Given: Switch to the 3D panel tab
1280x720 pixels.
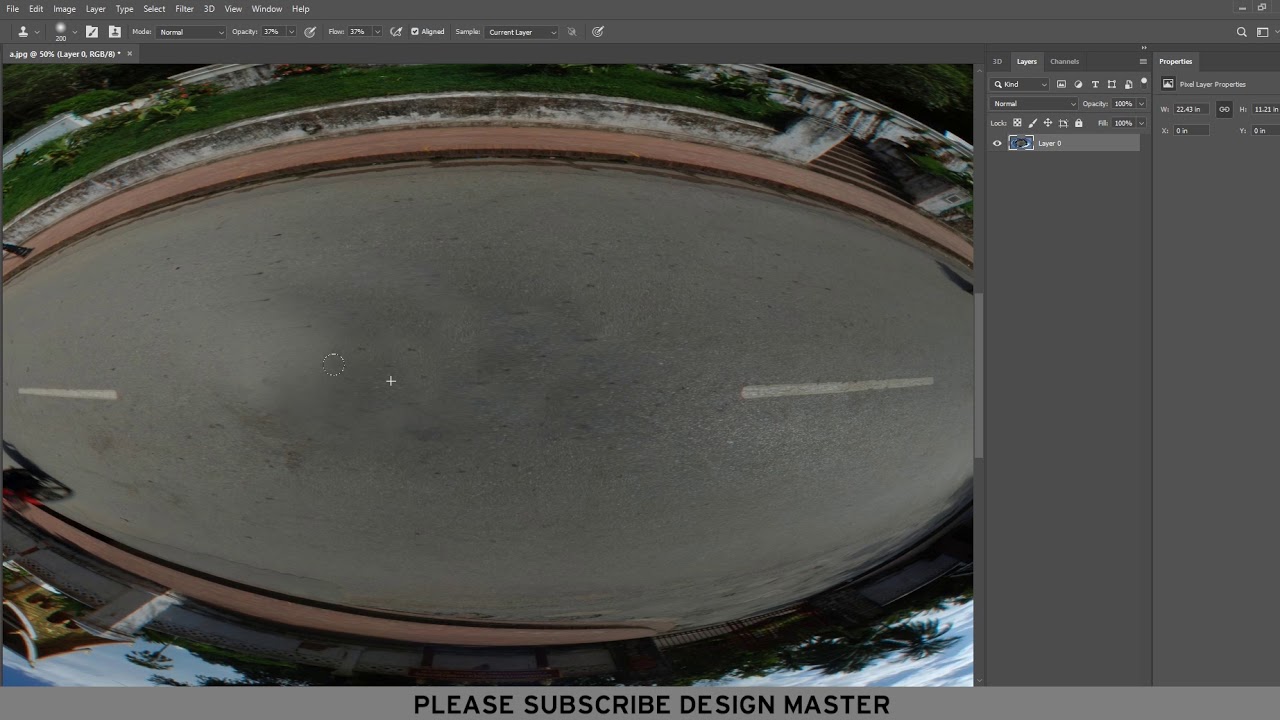Looking at the screenshot, I should pyautogui.click(x=997, y=62).
